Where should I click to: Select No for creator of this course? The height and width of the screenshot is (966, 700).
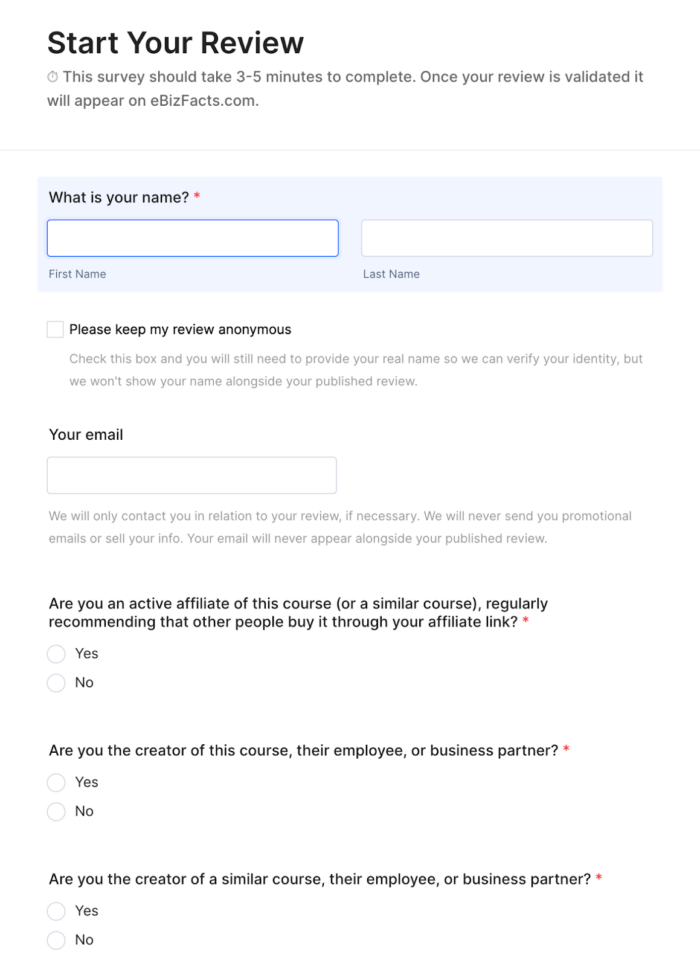pyautogui.click(x=56, y=812)
